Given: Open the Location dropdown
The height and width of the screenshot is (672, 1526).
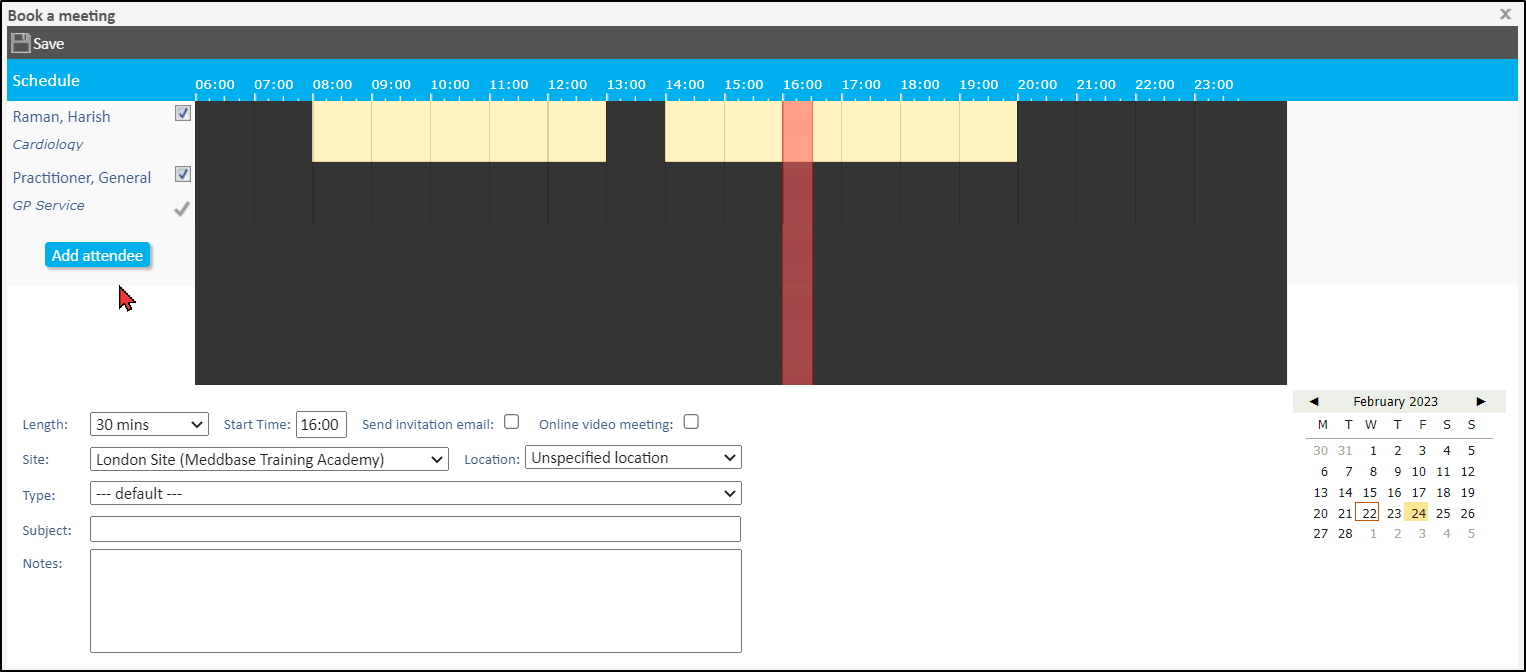Looking at the screenshot, I should 632,458.
